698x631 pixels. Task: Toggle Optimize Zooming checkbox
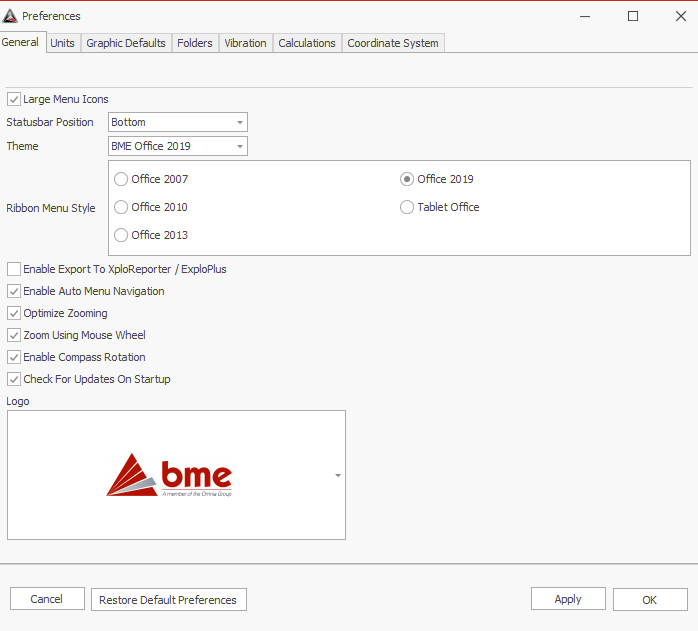(14, 313)
